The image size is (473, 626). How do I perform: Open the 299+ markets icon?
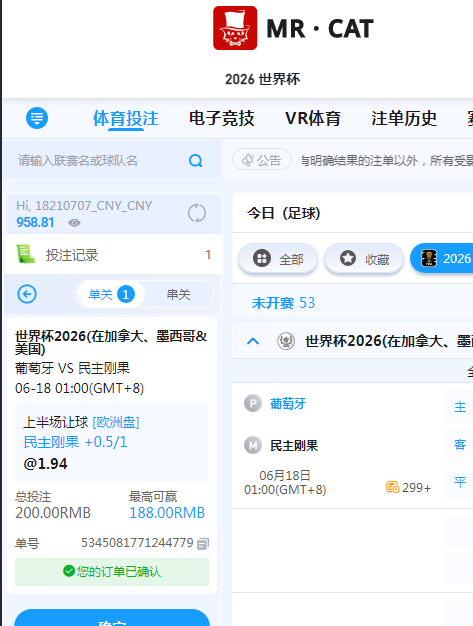click(x=392, y=487)
